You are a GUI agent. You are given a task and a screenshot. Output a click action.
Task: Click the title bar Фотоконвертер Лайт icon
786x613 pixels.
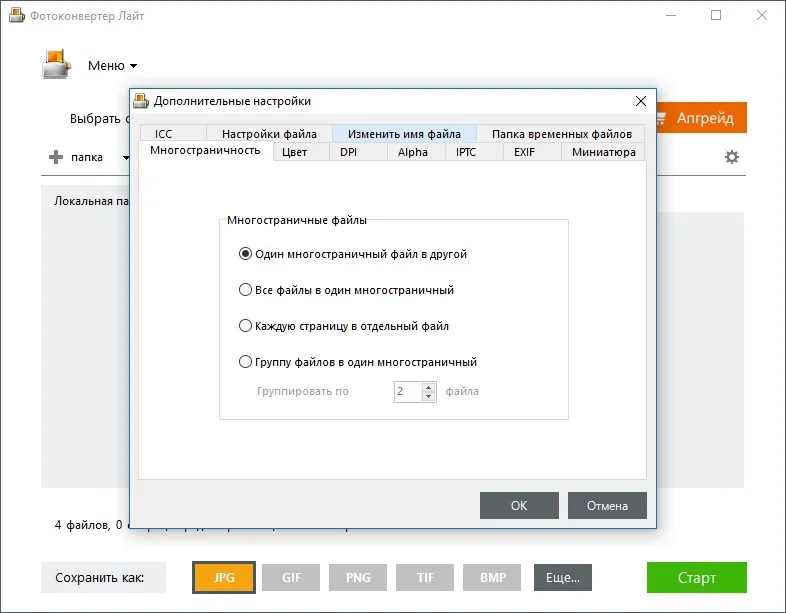17,16
